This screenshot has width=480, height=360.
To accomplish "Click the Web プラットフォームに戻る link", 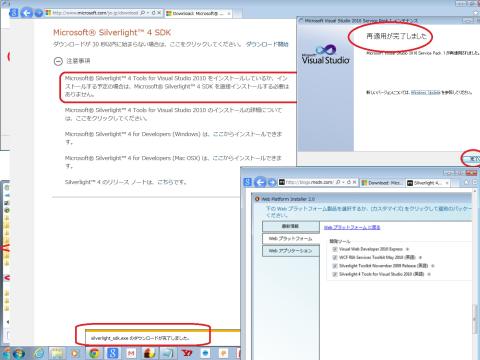I will [352, 227].
